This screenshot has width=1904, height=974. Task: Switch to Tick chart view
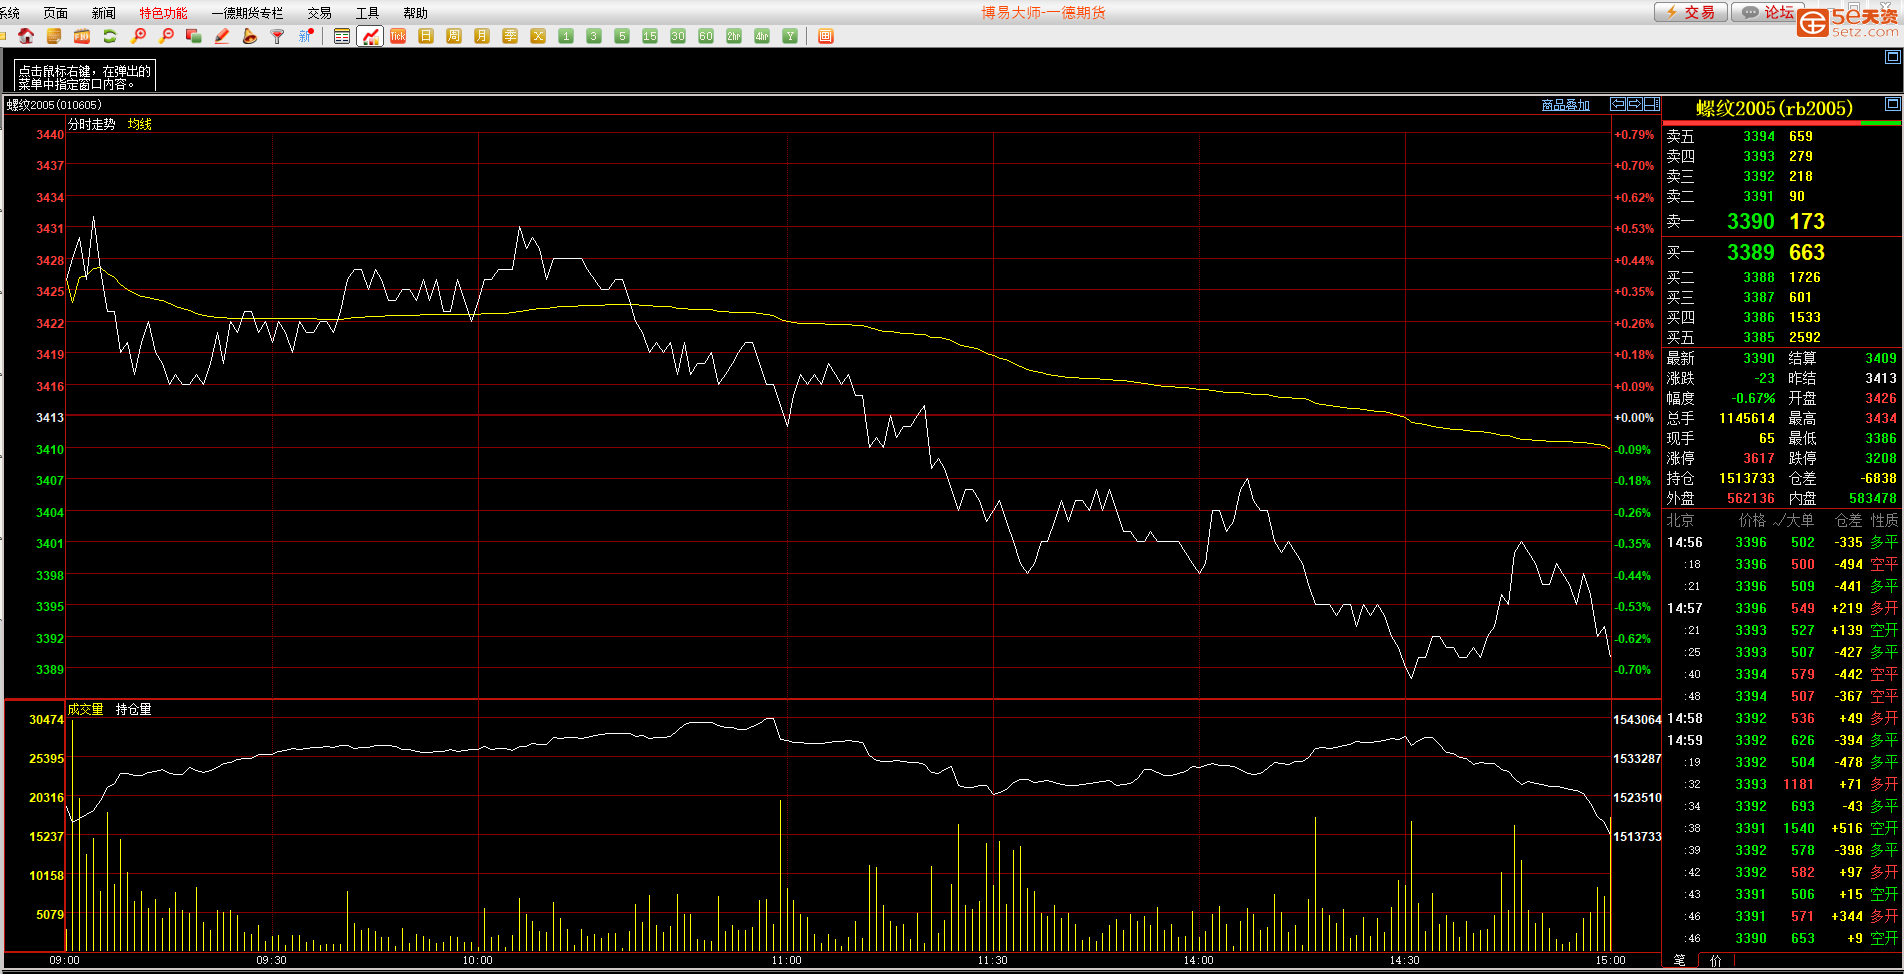pos(398,36)
